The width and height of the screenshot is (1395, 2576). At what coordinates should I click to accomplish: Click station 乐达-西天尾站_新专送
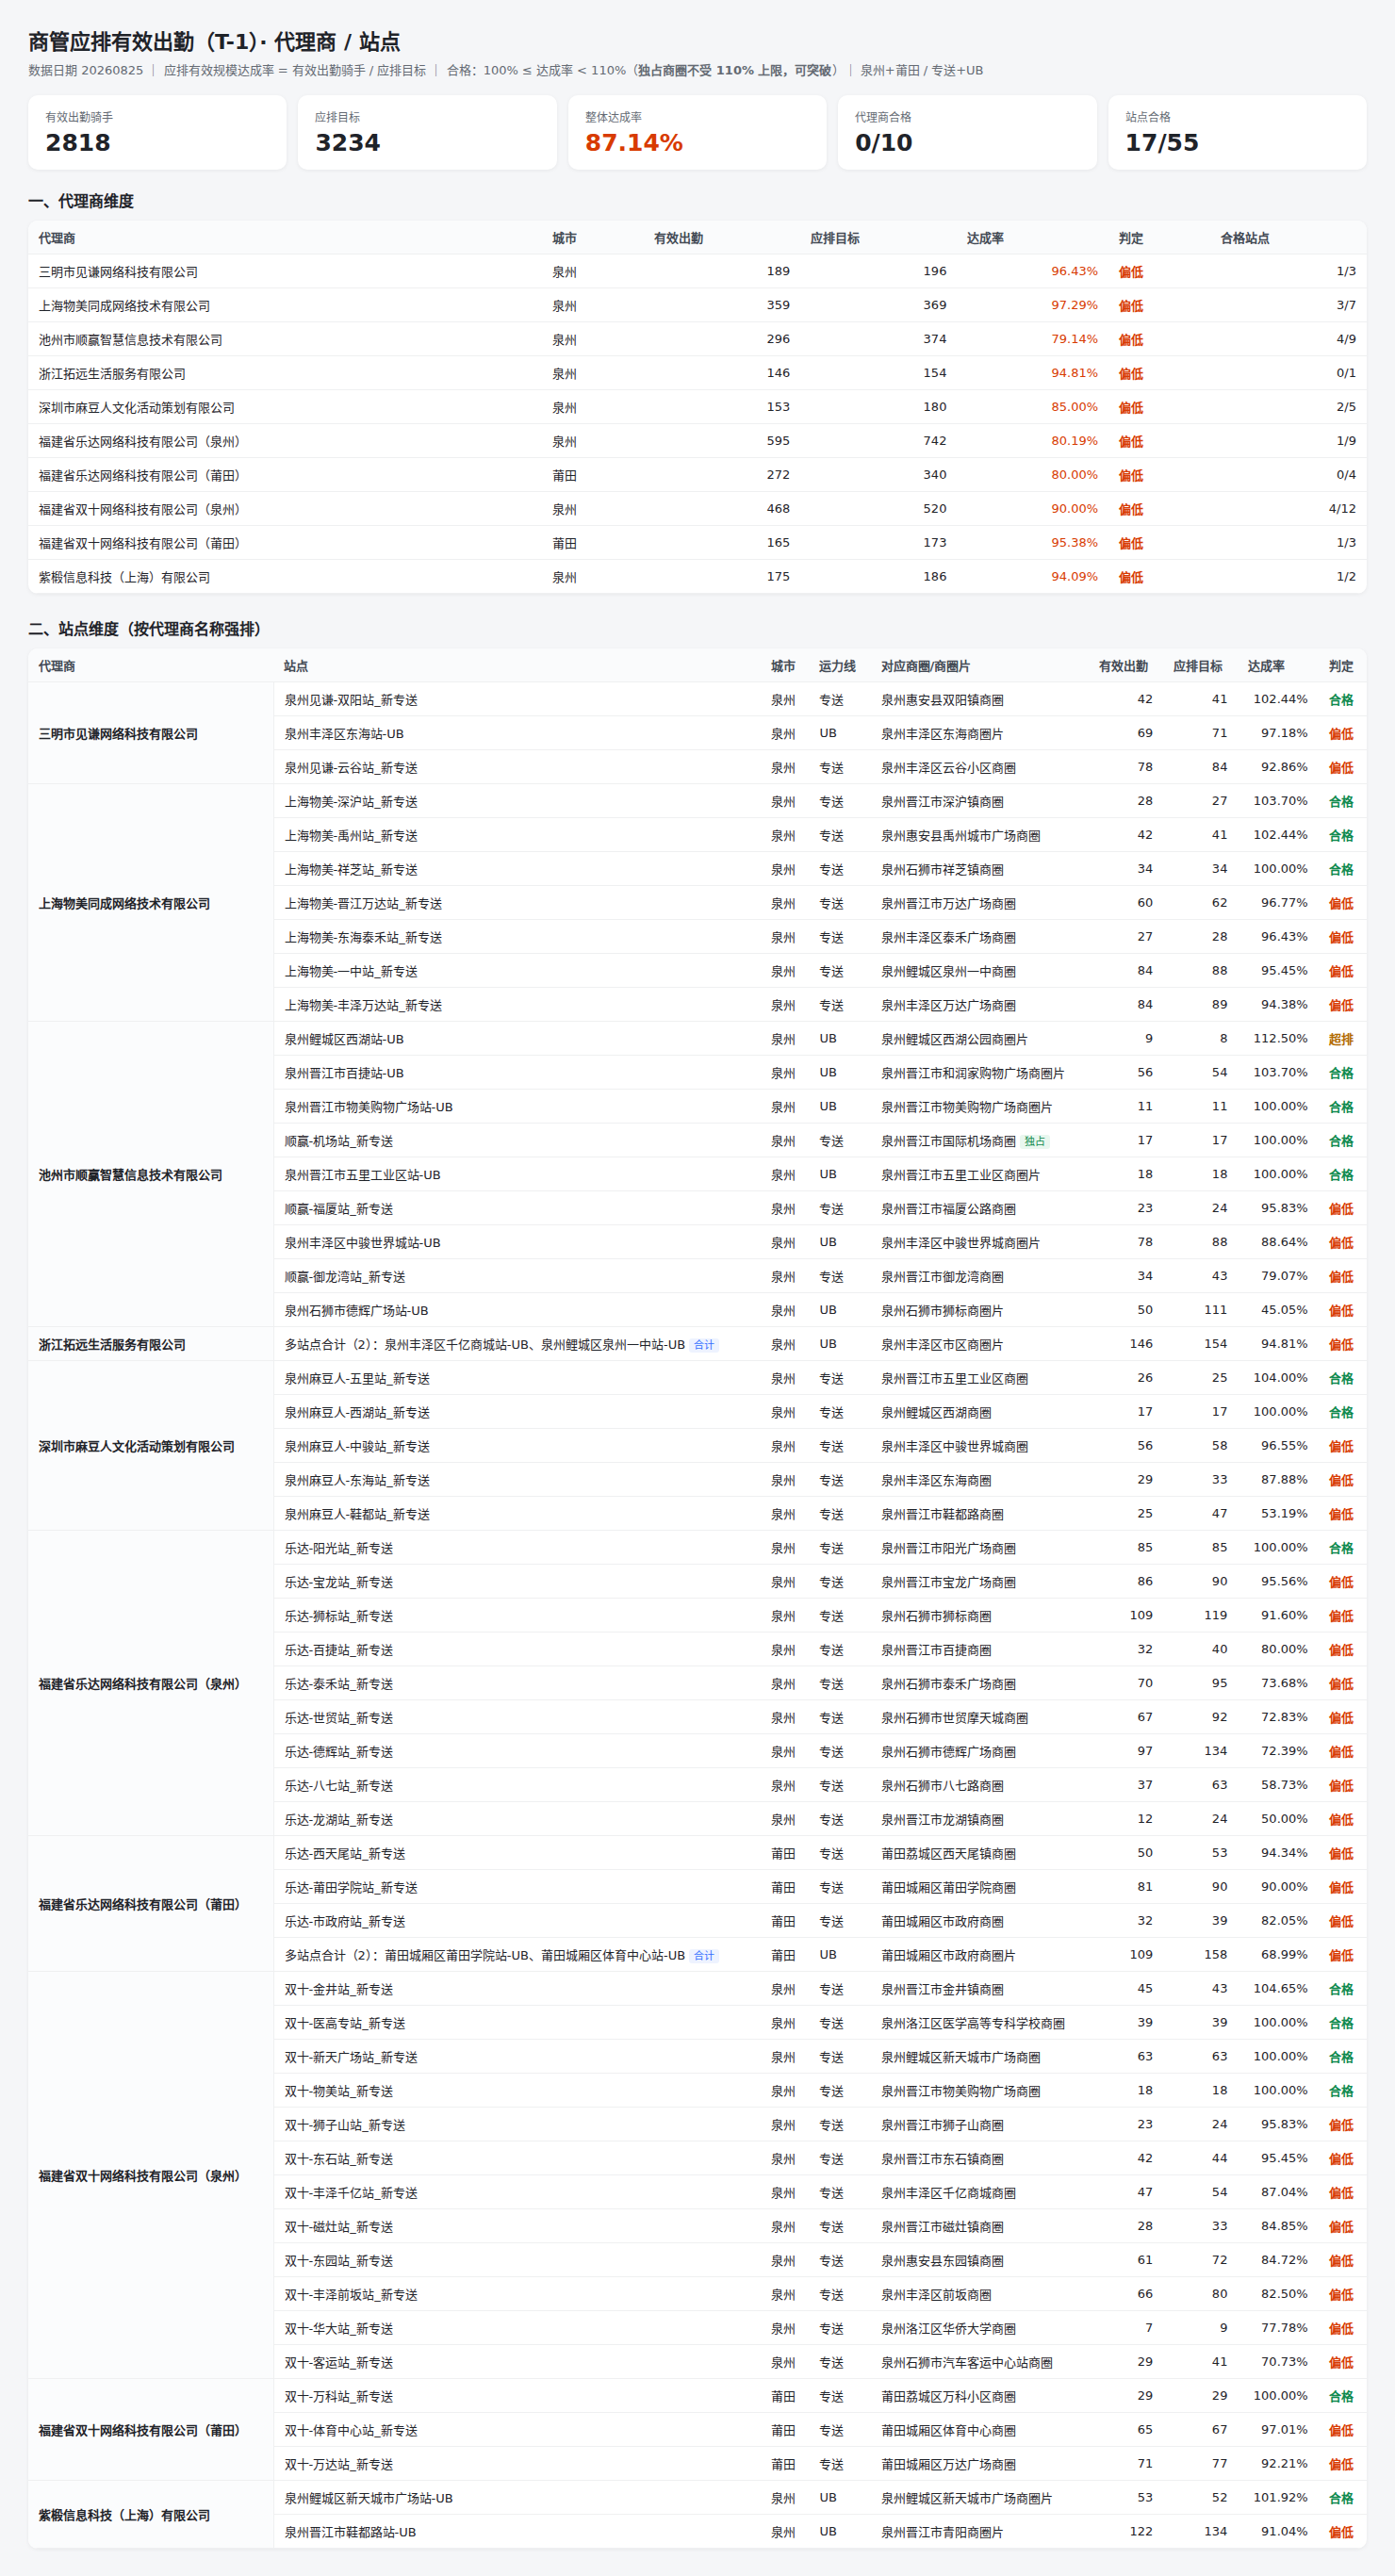(x=345, y=1854)
